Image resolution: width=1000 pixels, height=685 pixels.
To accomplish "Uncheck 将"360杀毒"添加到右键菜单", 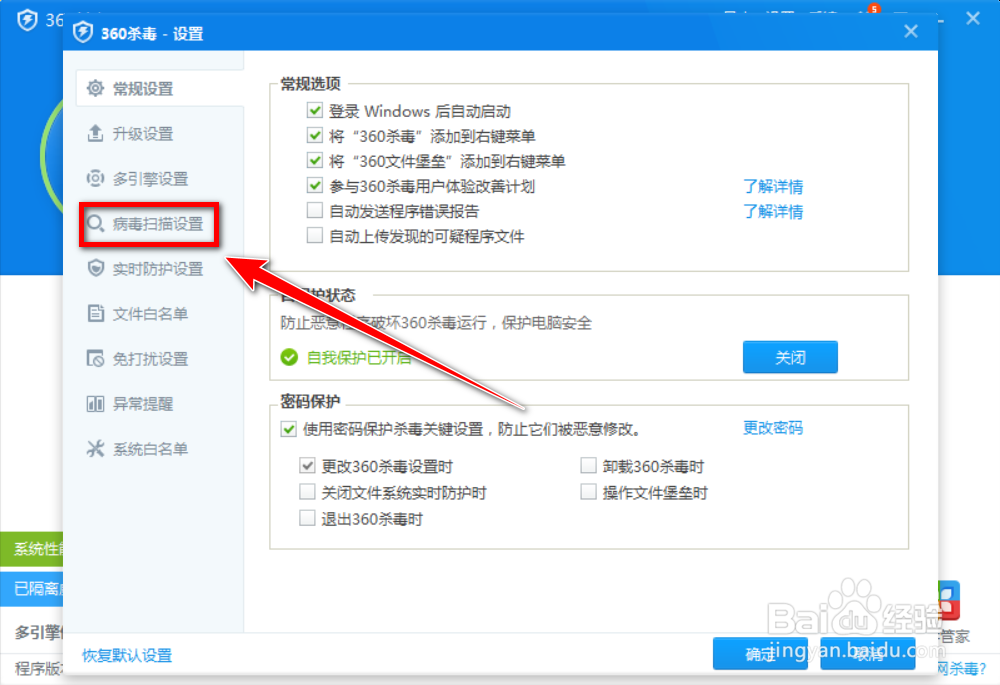I will (314, 135).
